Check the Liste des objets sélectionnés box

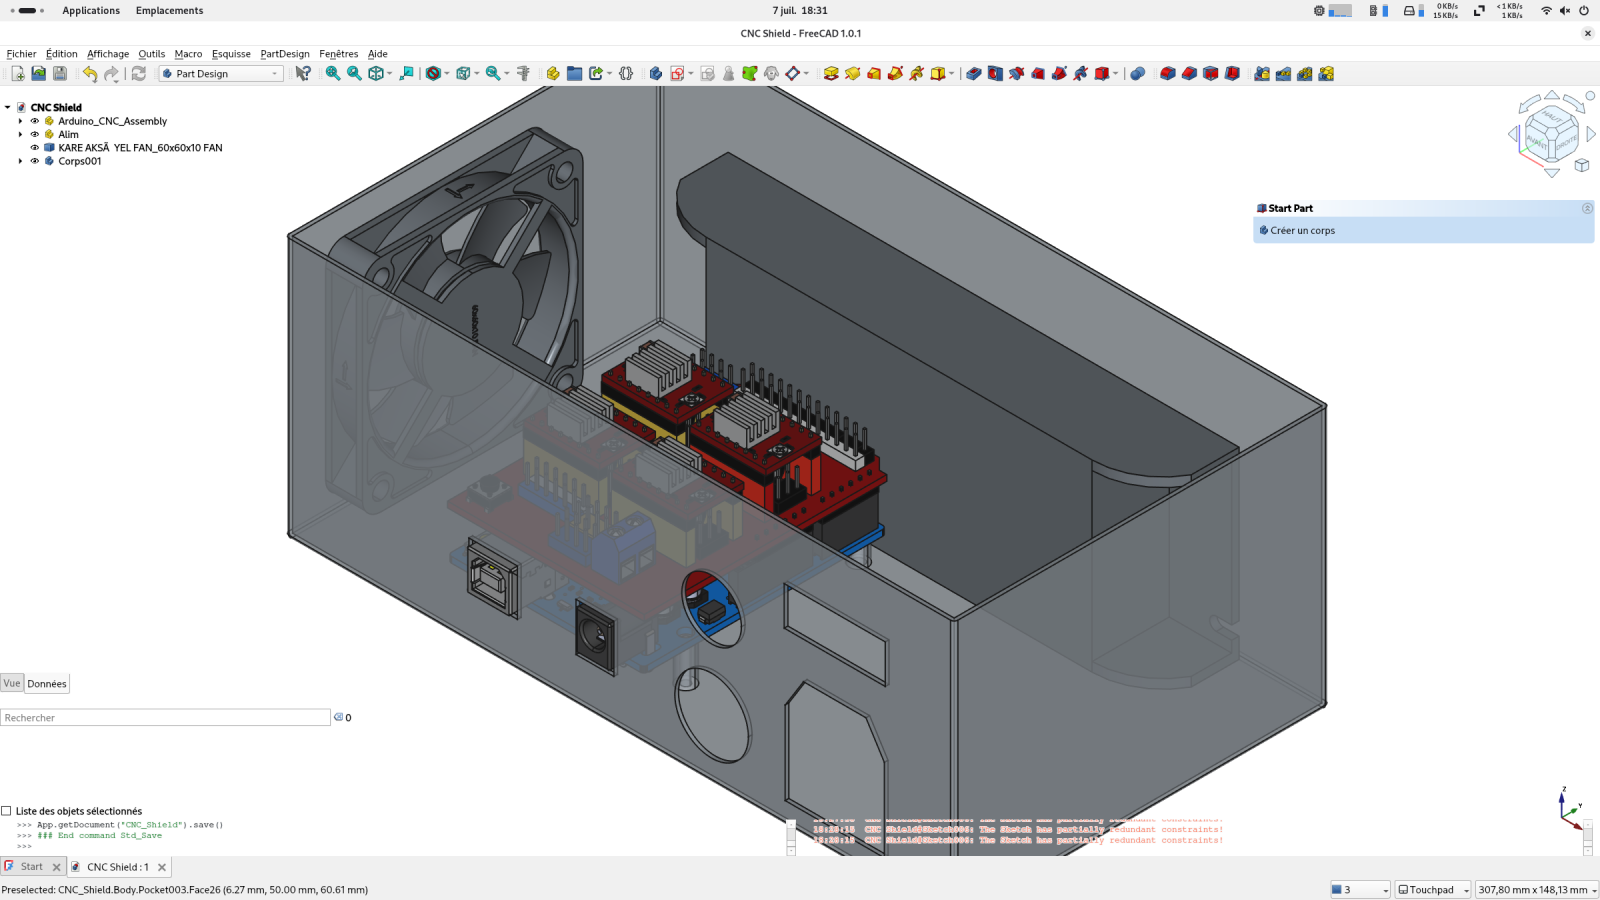pyautogui.click(x=6, y=811)
